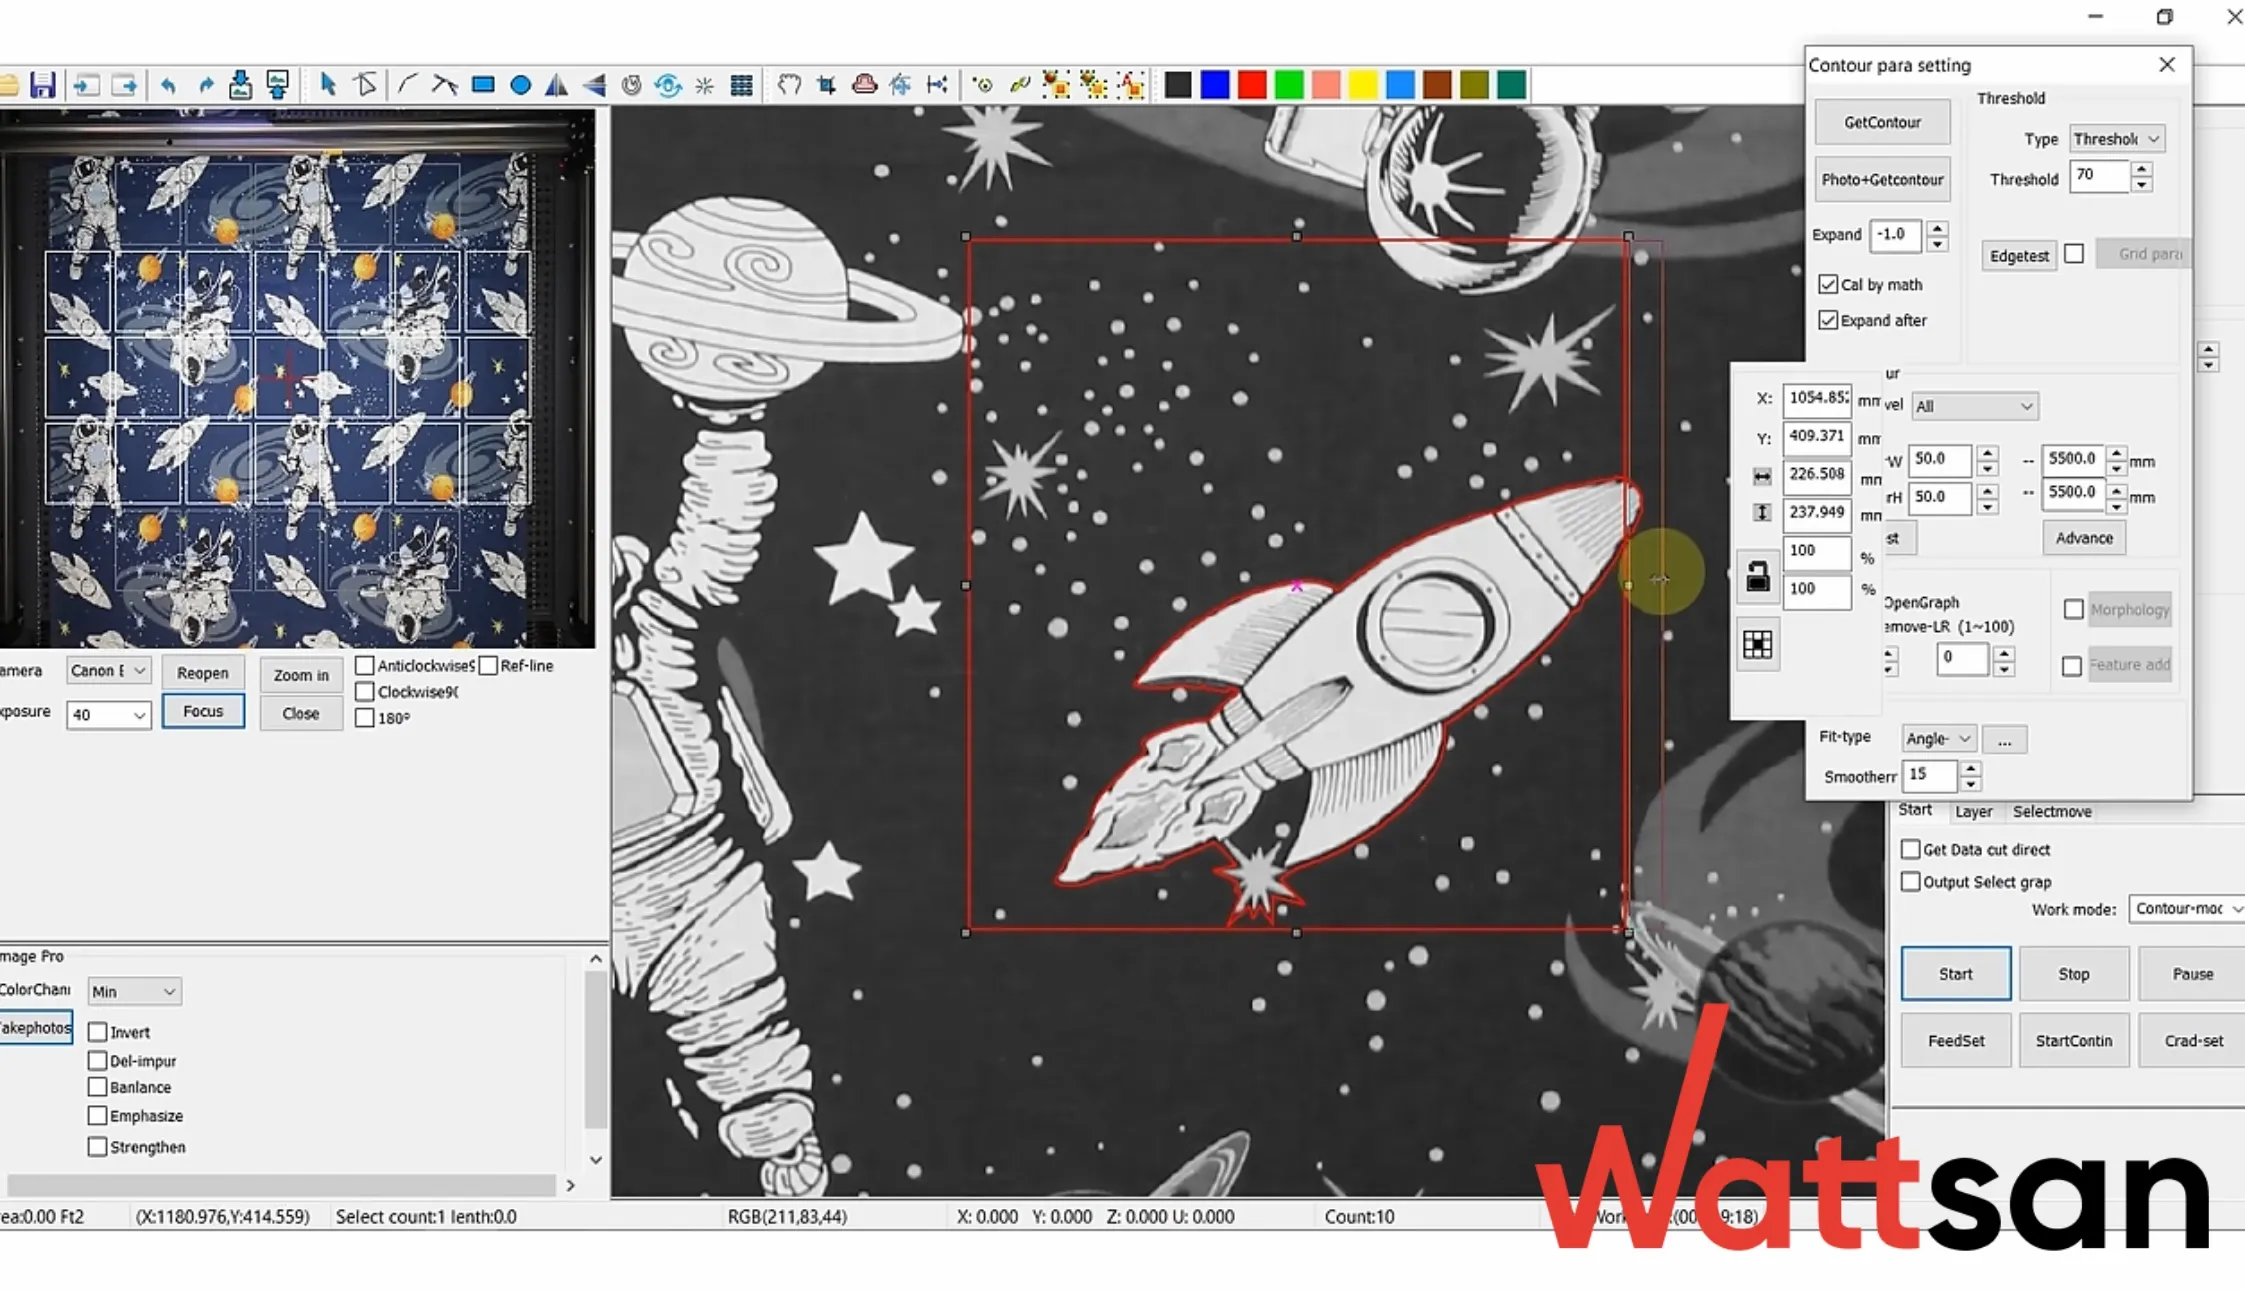Click the Threshold value input field
This screenshot has height=1290, width=2245.
[x=2098, y=176]
